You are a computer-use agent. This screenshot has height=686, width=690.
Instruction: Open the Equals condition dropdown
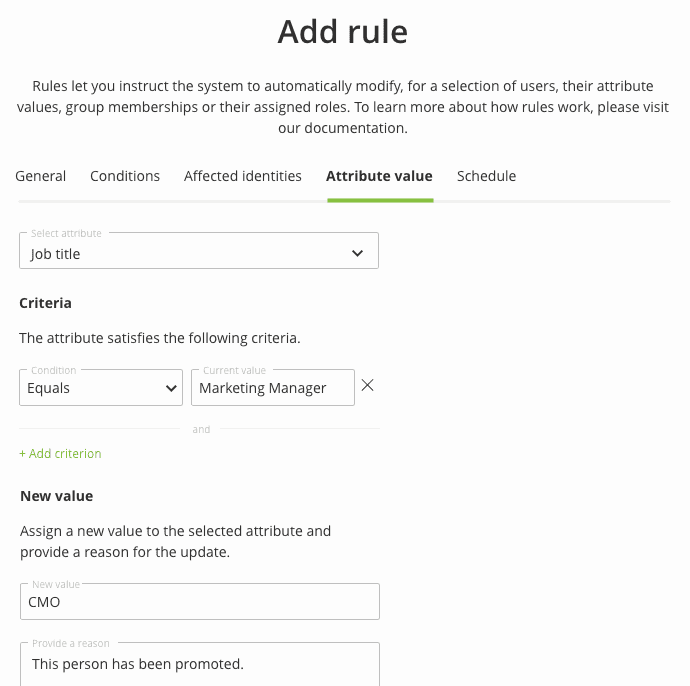100,388
